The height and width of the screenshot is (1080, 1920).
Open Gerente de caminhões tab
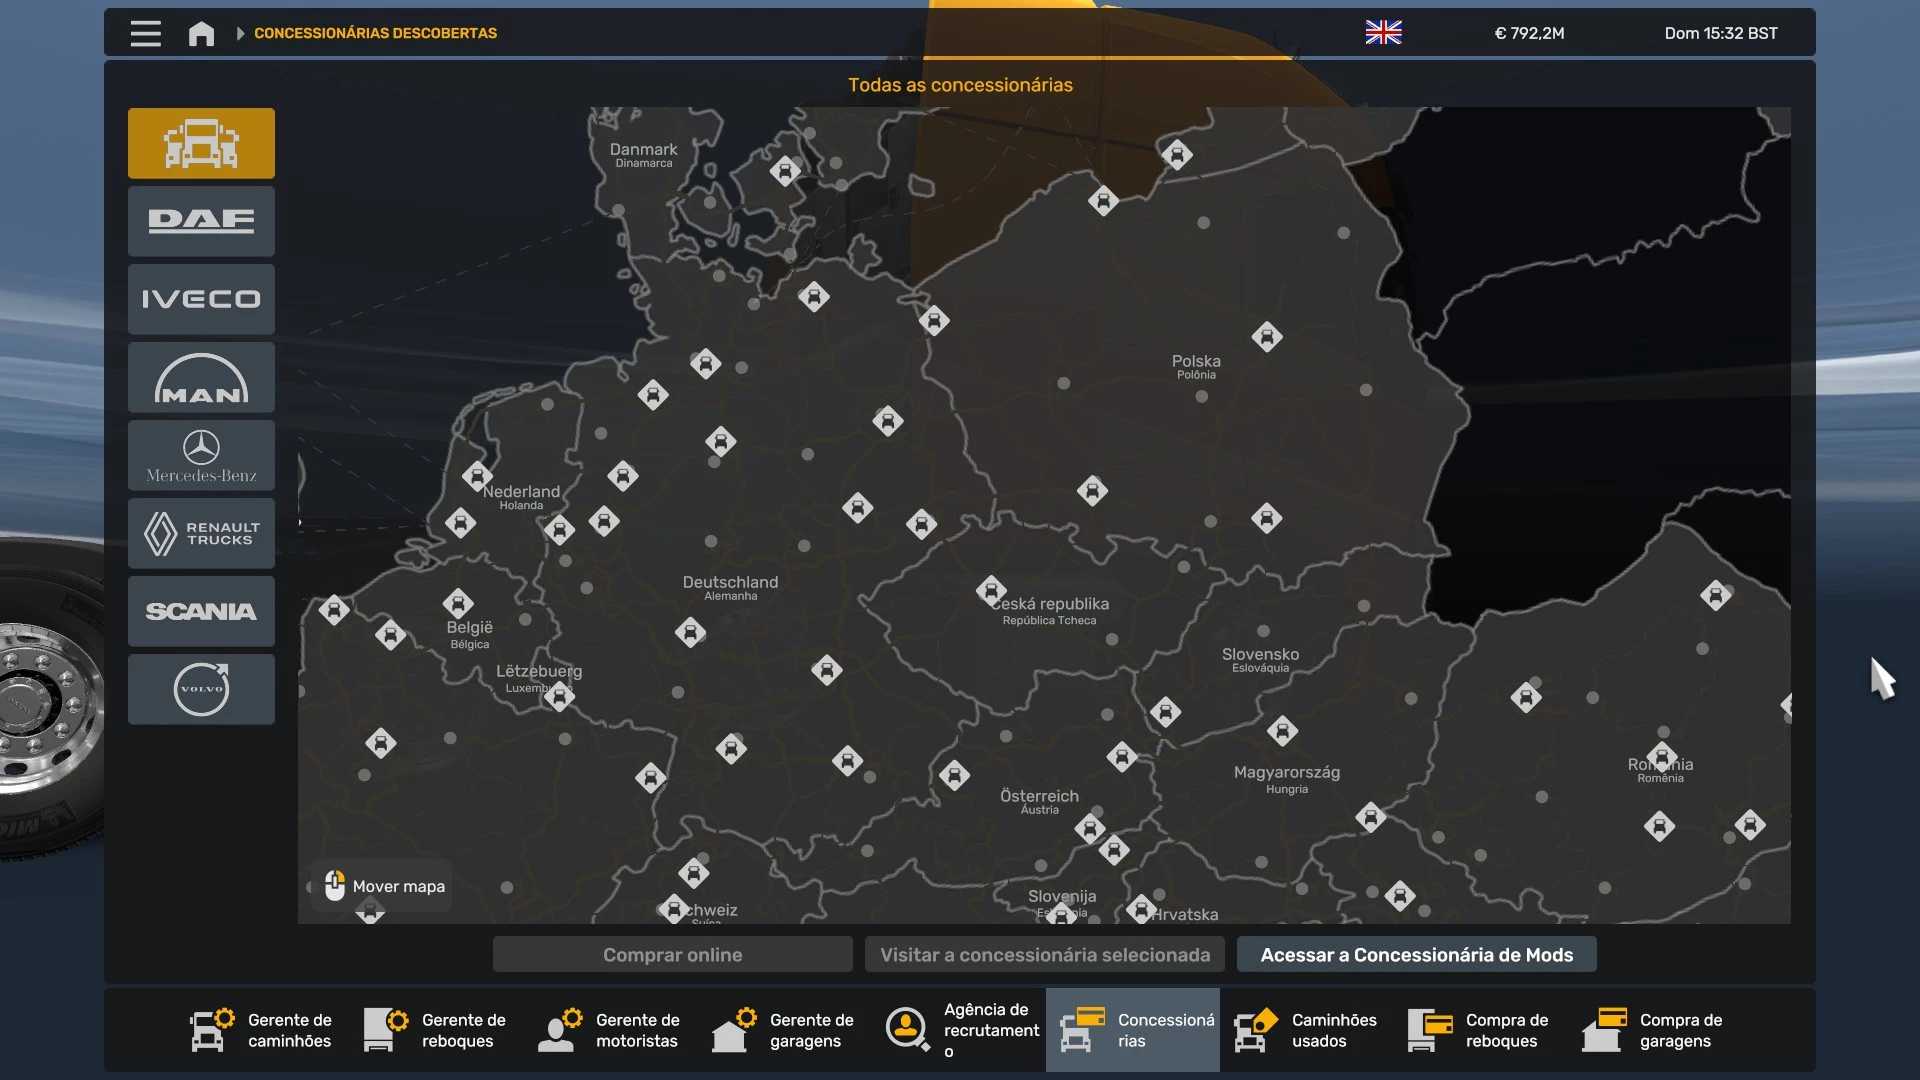click(x=262, y=1030)
